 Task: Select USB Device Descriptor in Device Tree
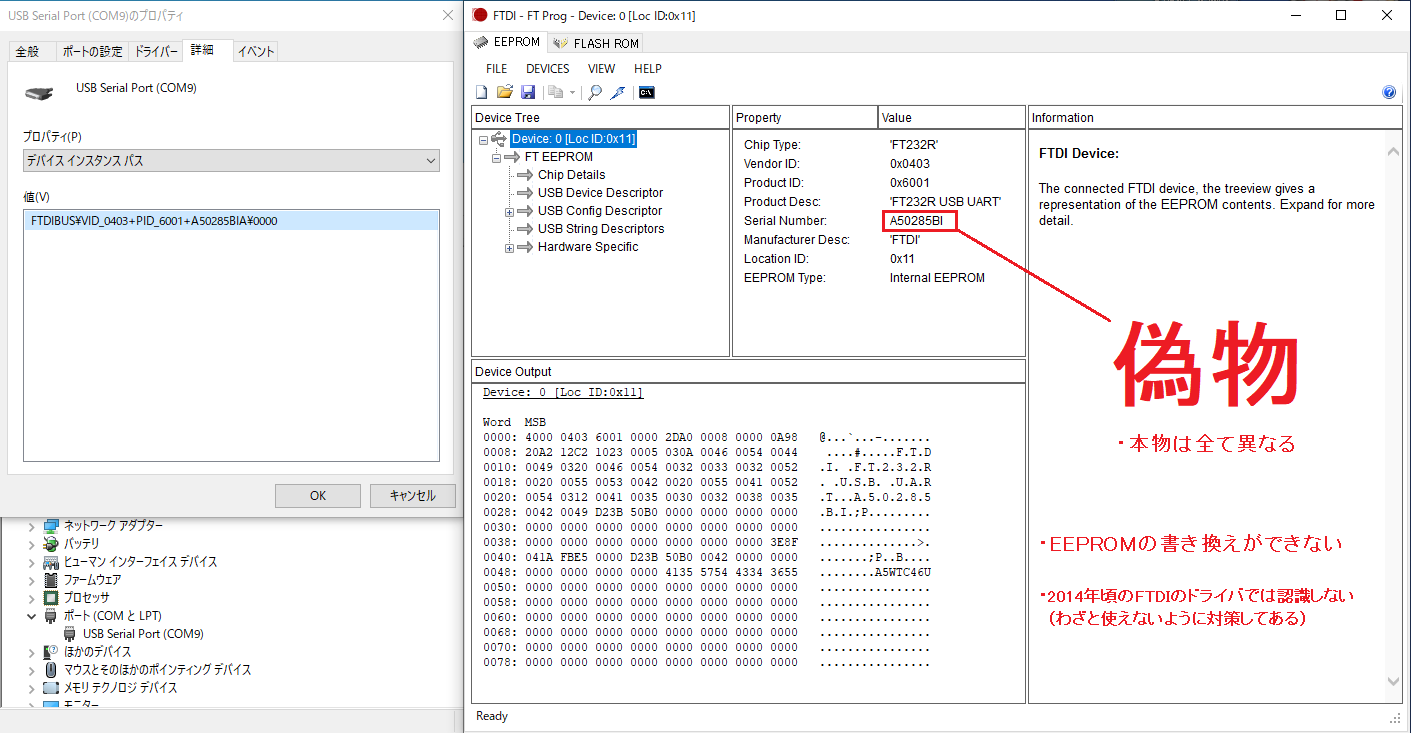(x=600, y=193)
